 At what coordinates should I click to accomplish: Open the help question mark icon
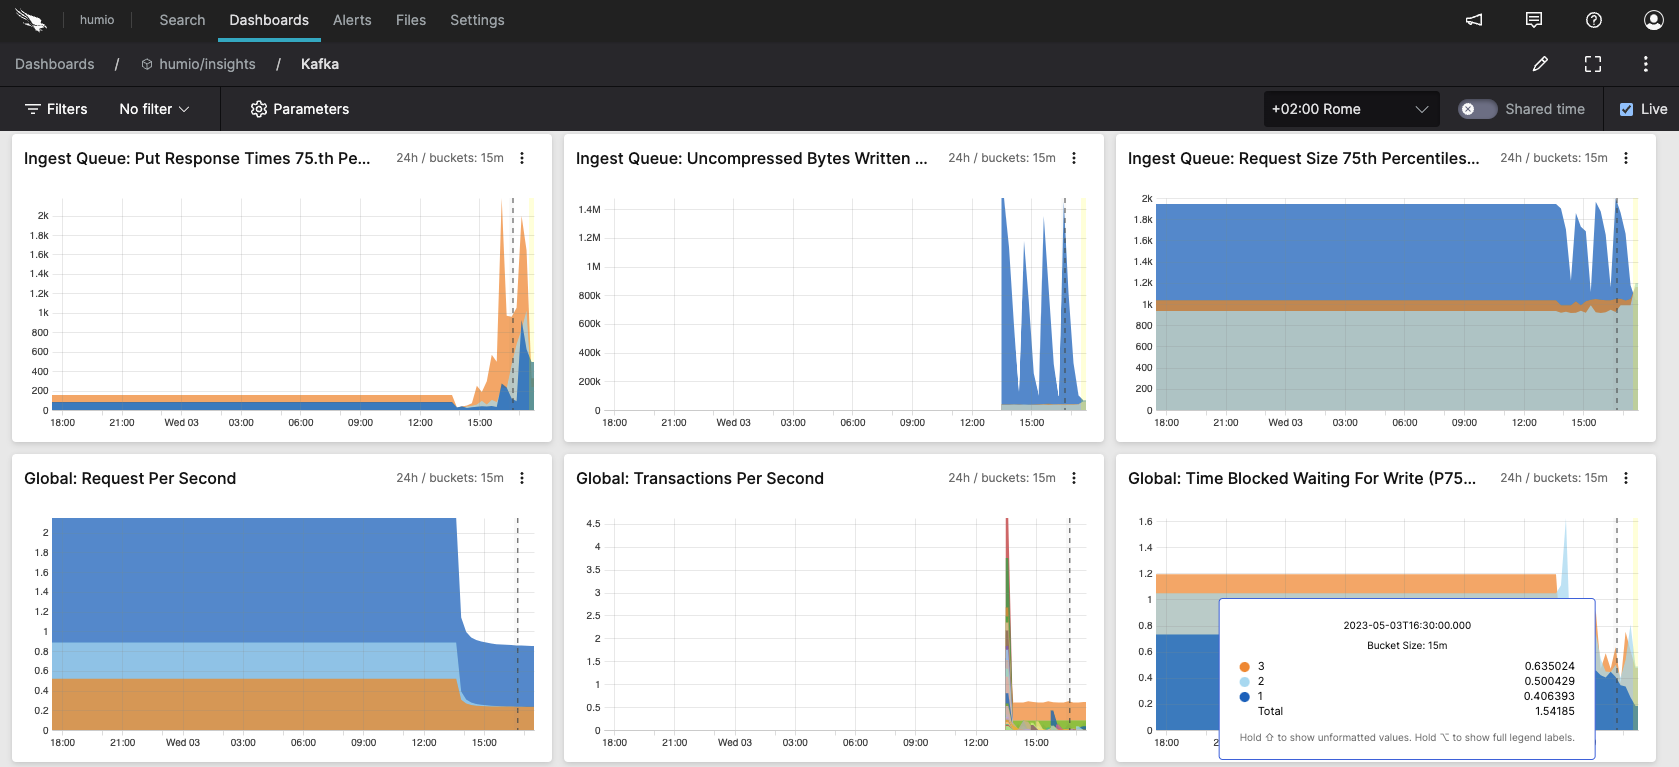pos(1594,20)
